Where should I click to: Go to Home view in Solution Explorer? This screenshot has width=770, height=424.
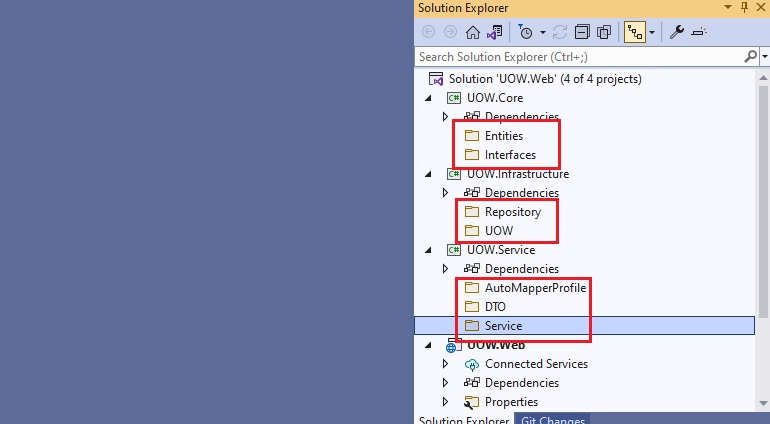pyautogui.click(x=472, y=32)
